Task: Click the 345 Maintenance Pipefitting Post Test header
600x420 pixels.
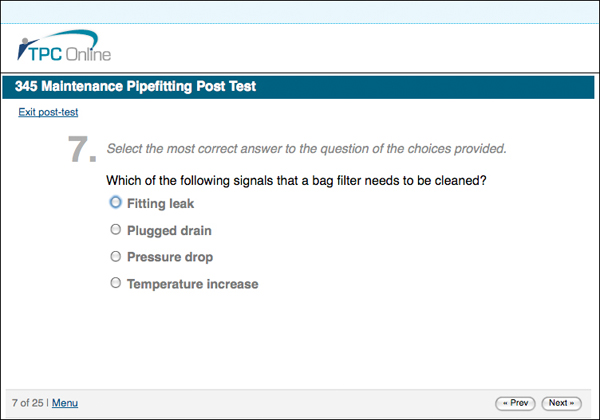Action: tap(136, 87)
